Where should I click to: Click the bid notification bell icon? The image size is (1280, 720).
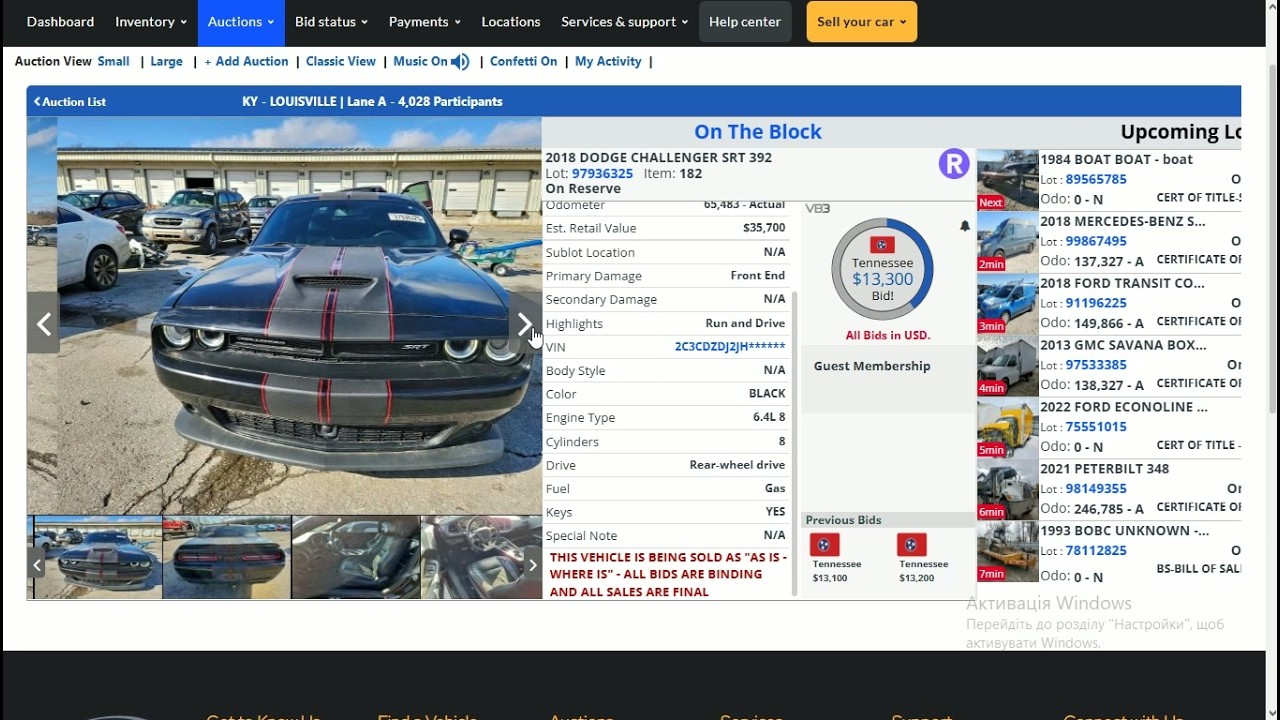964,227
